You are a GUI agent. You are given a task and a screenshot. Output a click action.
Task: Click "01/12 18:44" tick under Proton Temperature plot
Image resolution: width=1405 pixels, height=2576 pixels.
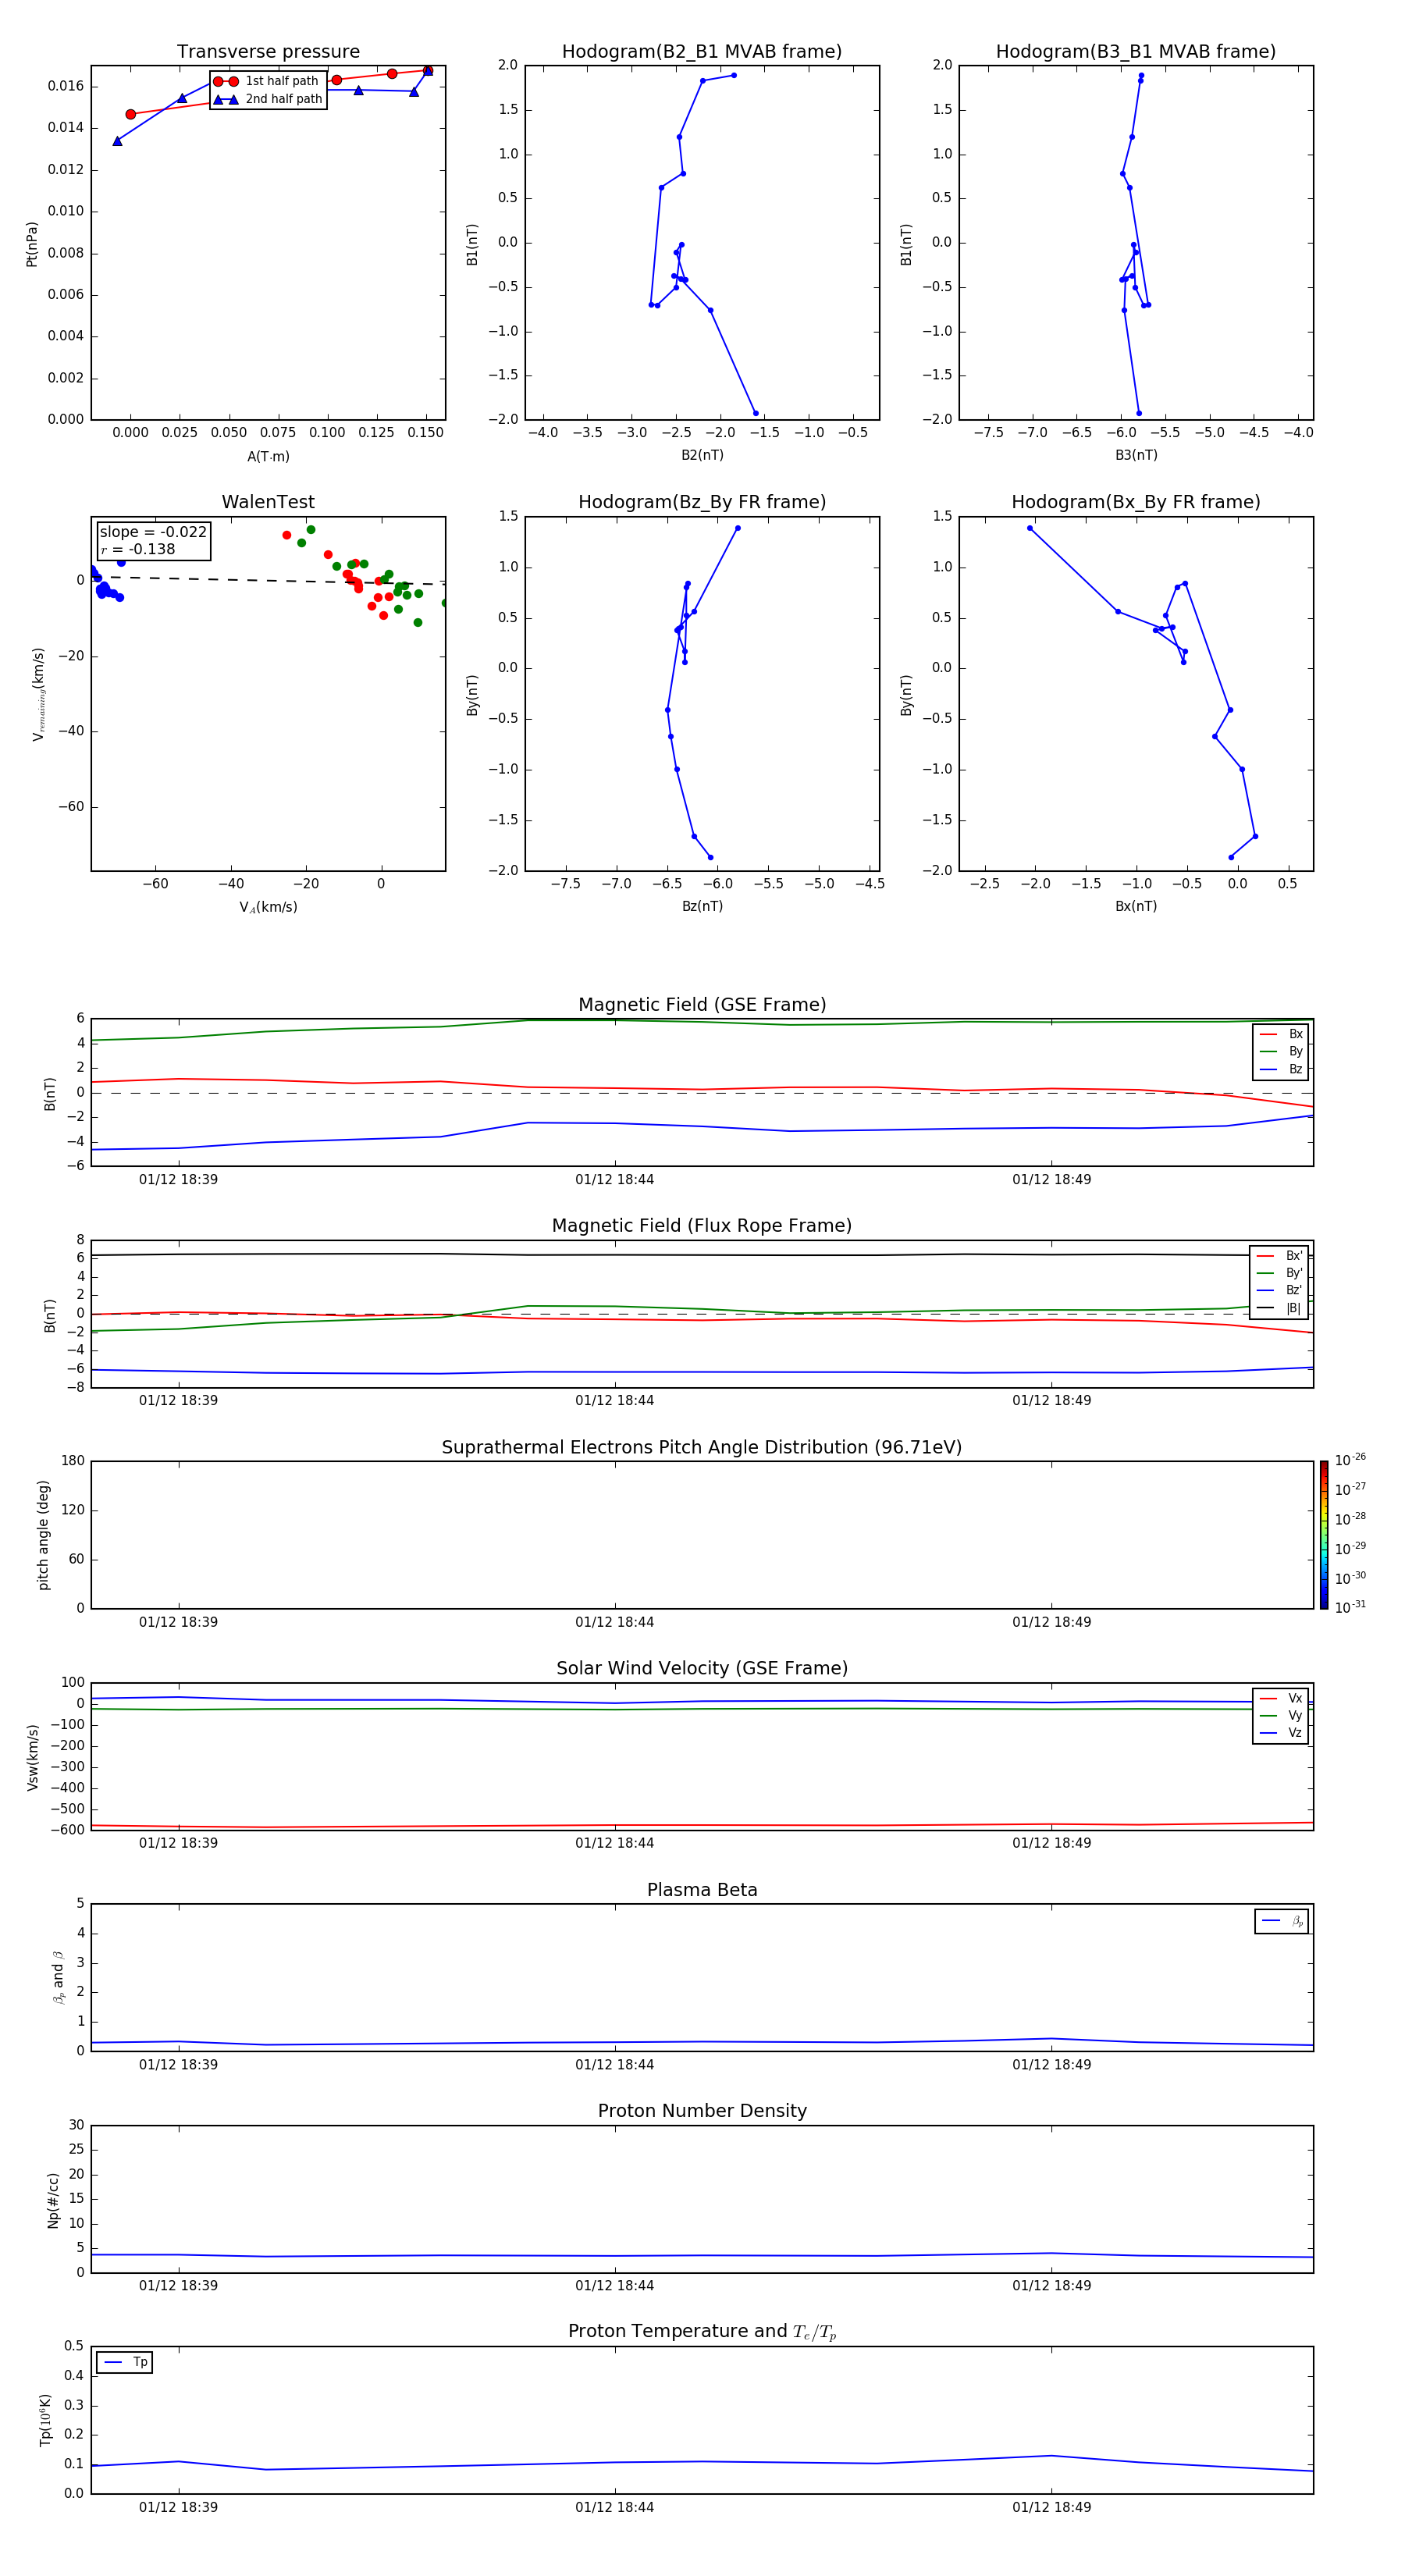coord(614,2507)
